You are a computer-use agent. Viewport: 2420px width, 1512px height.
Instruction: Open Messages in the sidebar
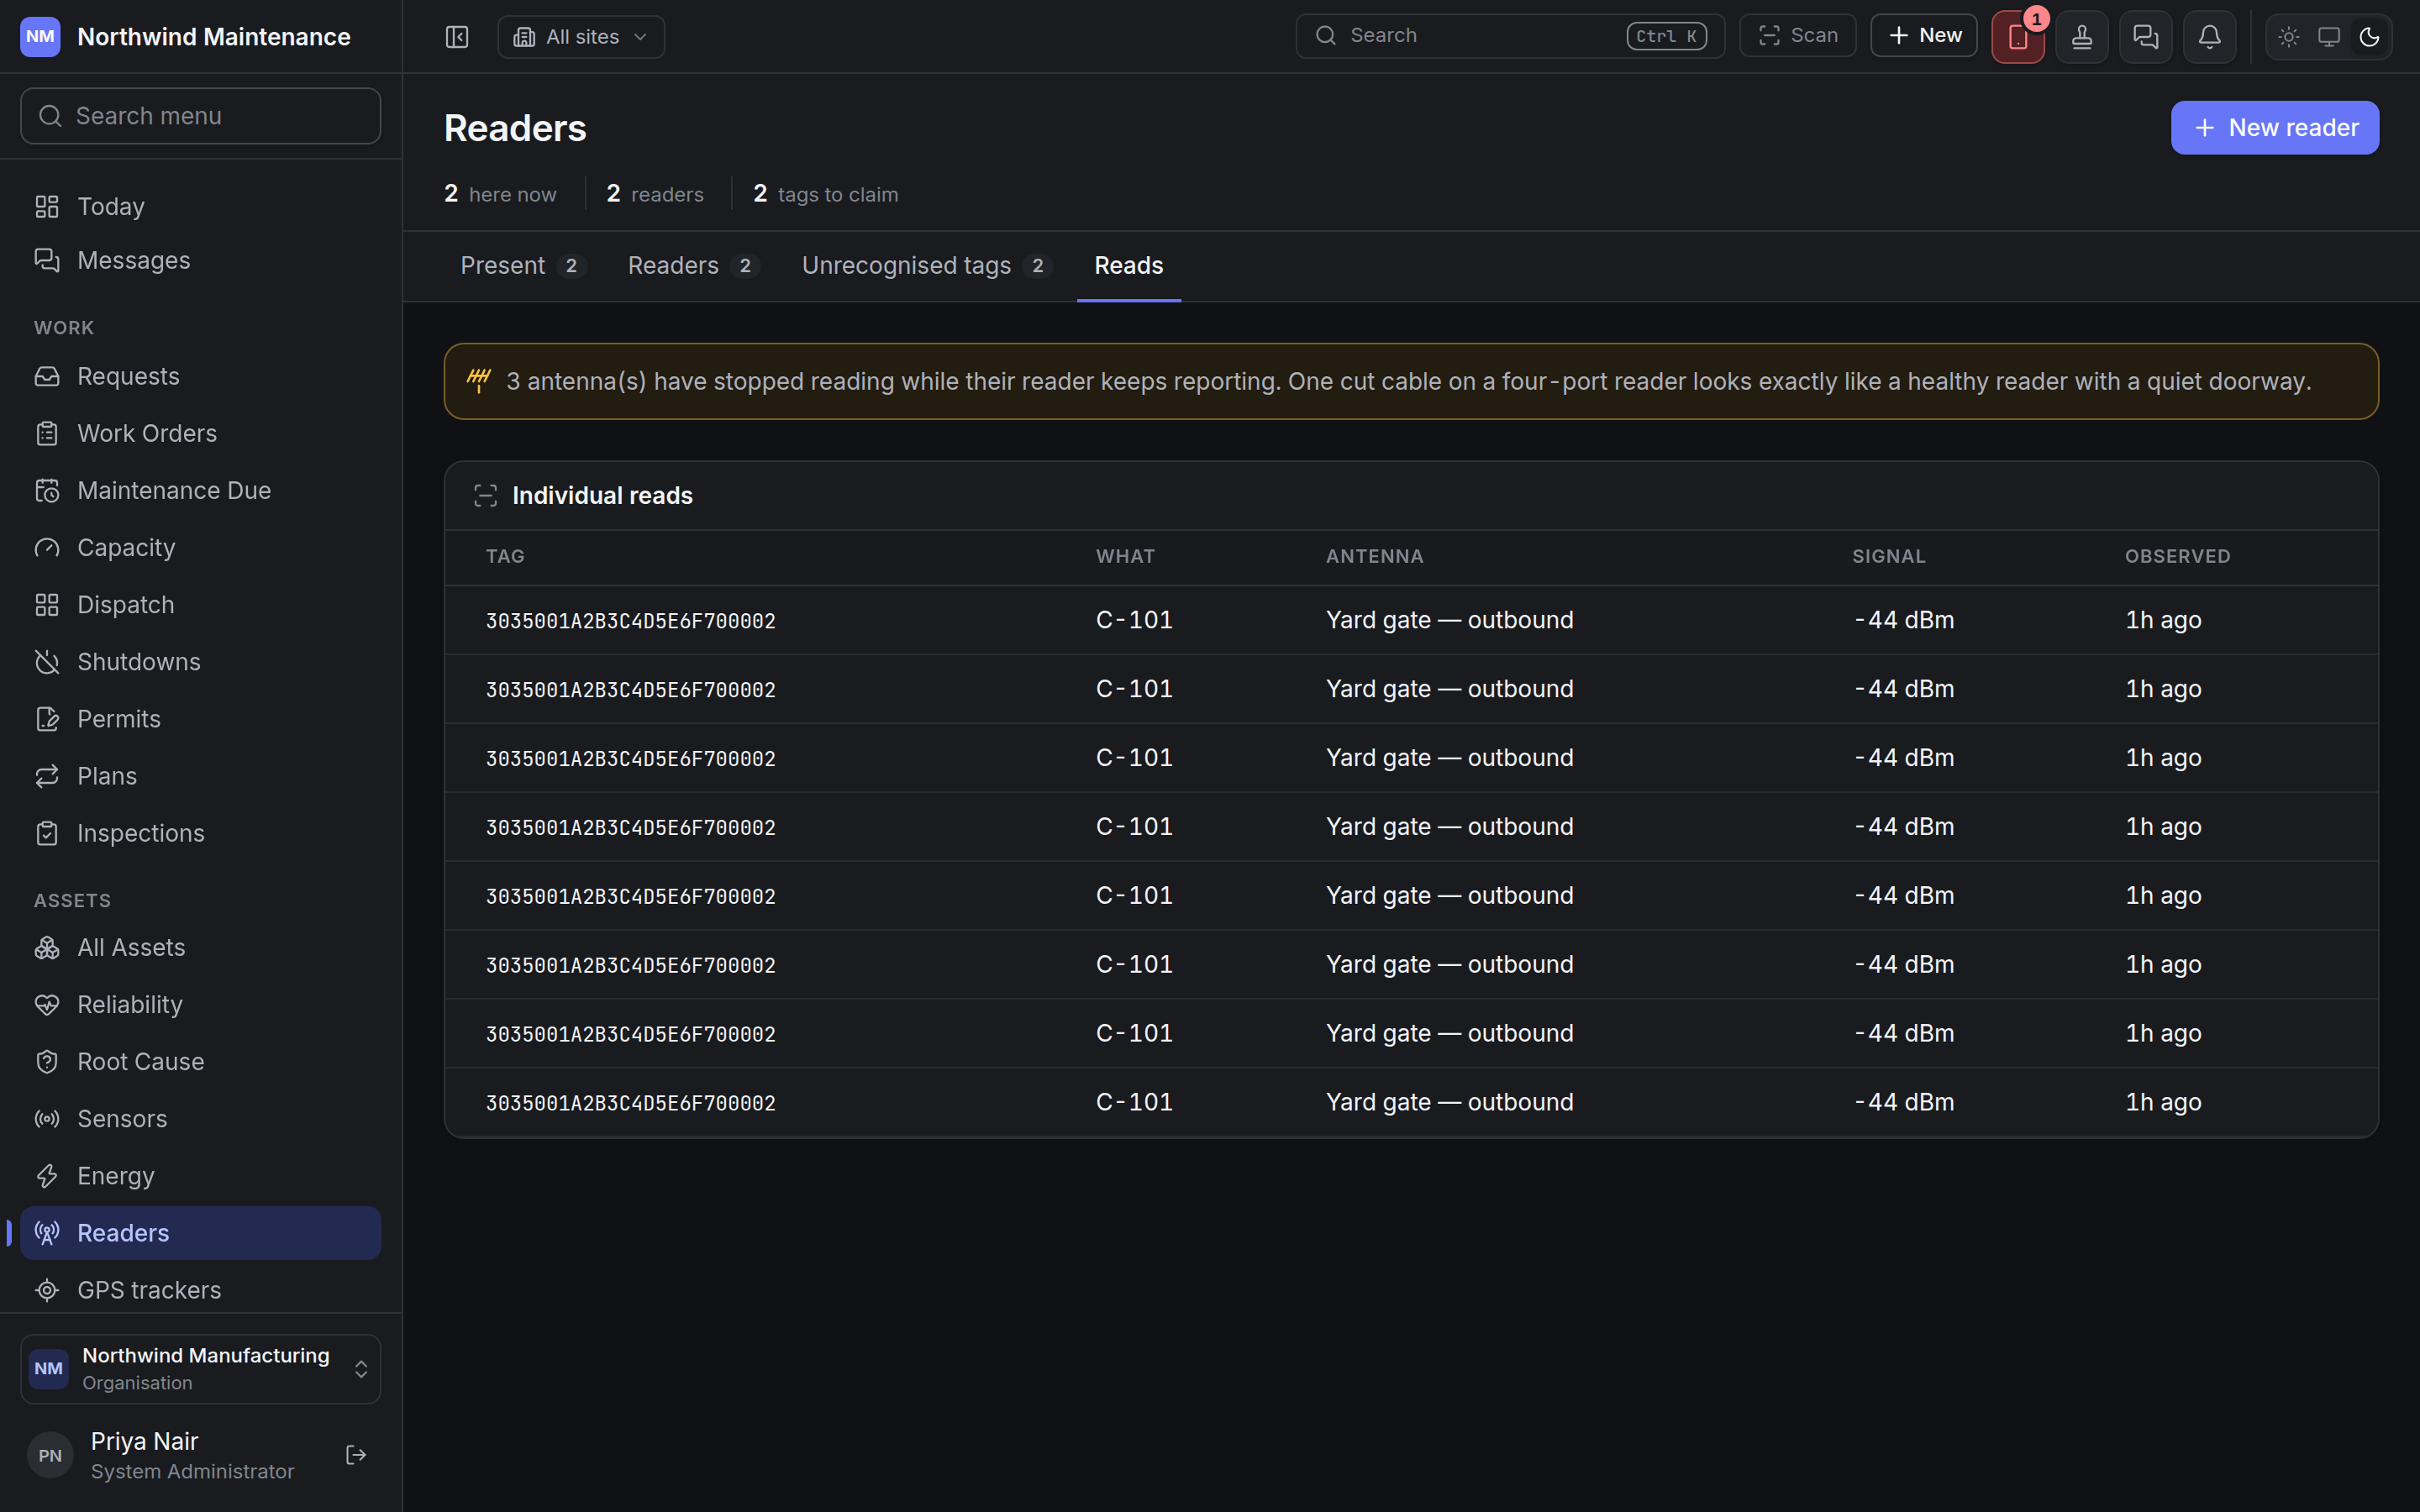201,260
